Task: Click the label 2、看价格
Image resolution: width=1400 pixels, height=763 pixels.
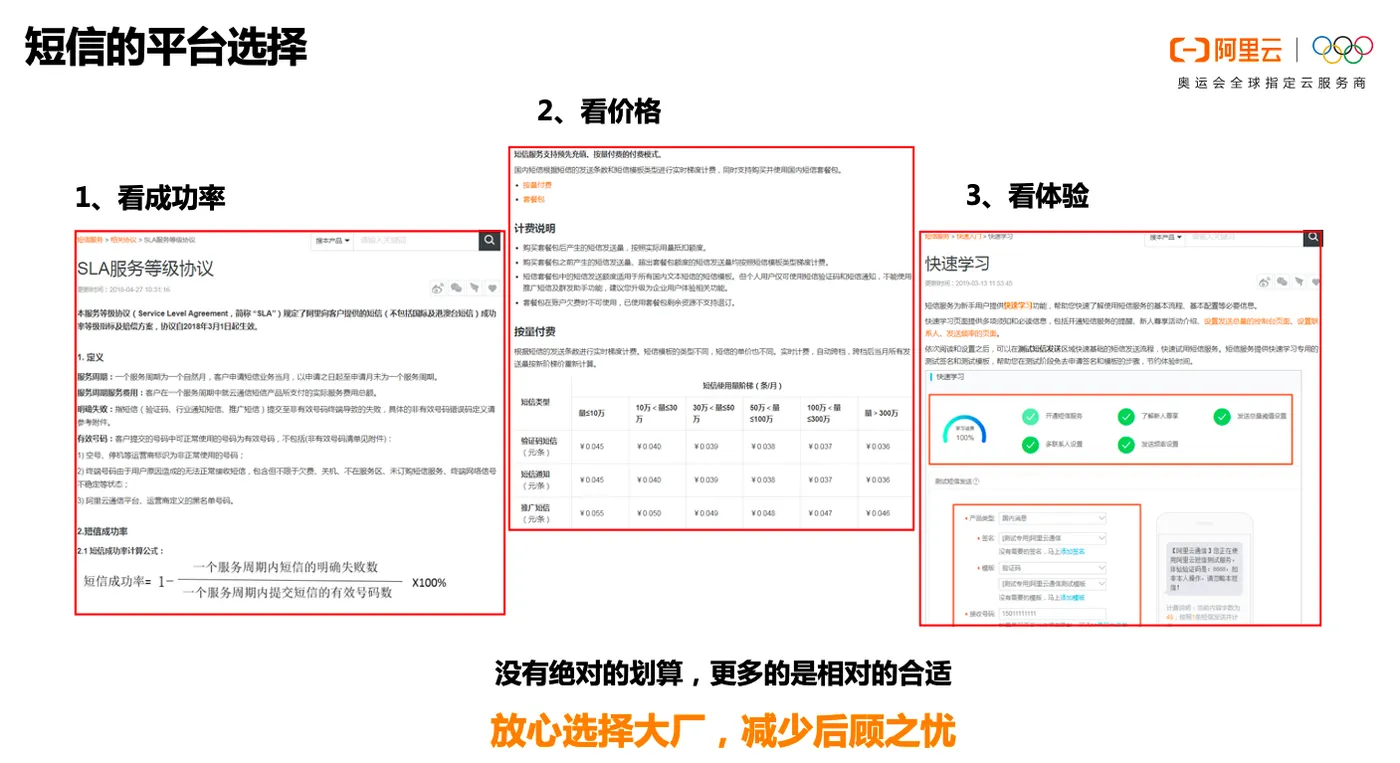Action: [x=600, y=111]
